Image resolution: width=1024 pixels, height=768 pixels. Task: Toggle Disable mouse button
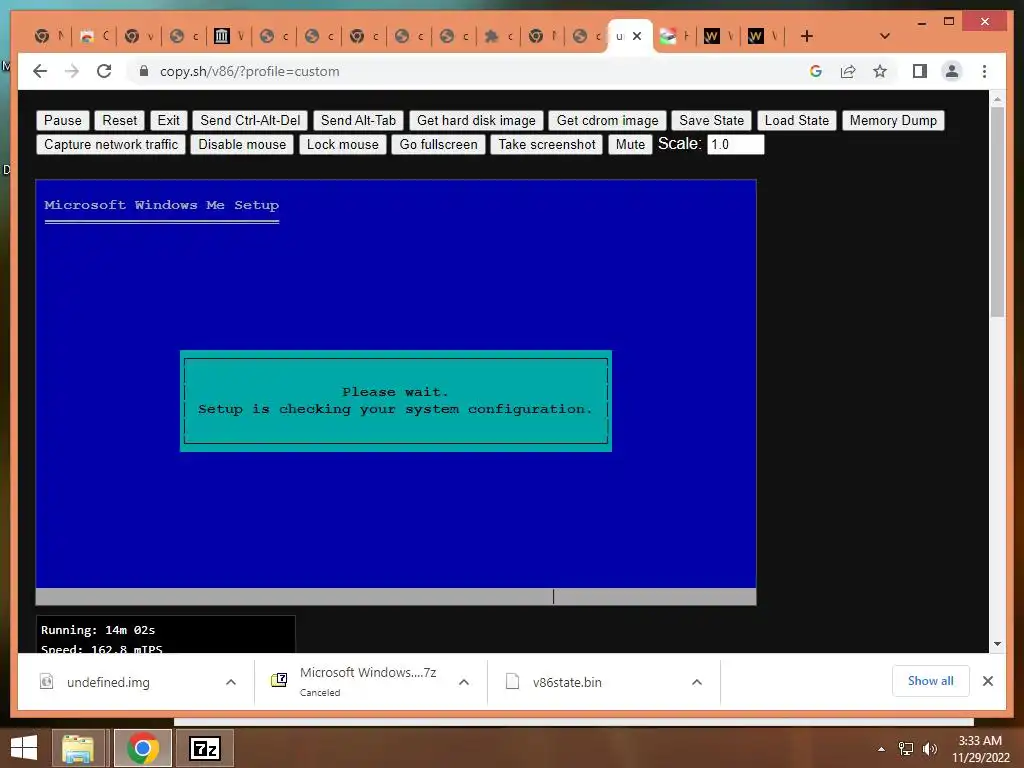tap(242, 144)
